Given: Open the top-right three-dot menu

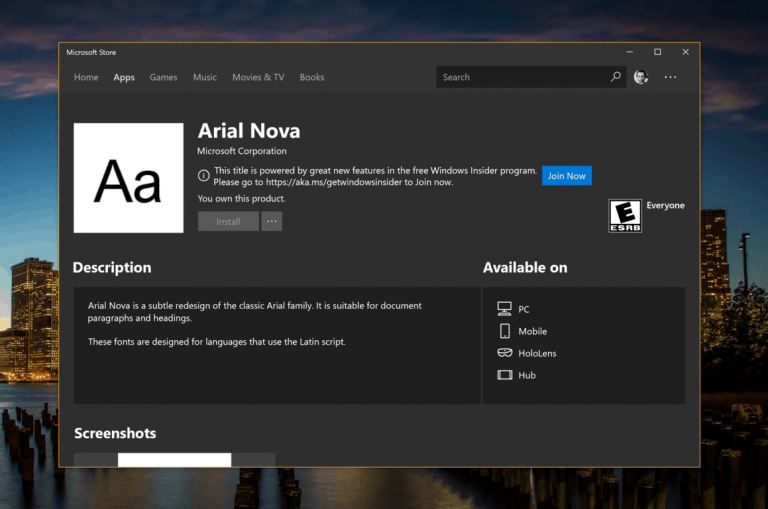Looking at the screenshot, I should [670, 77].
